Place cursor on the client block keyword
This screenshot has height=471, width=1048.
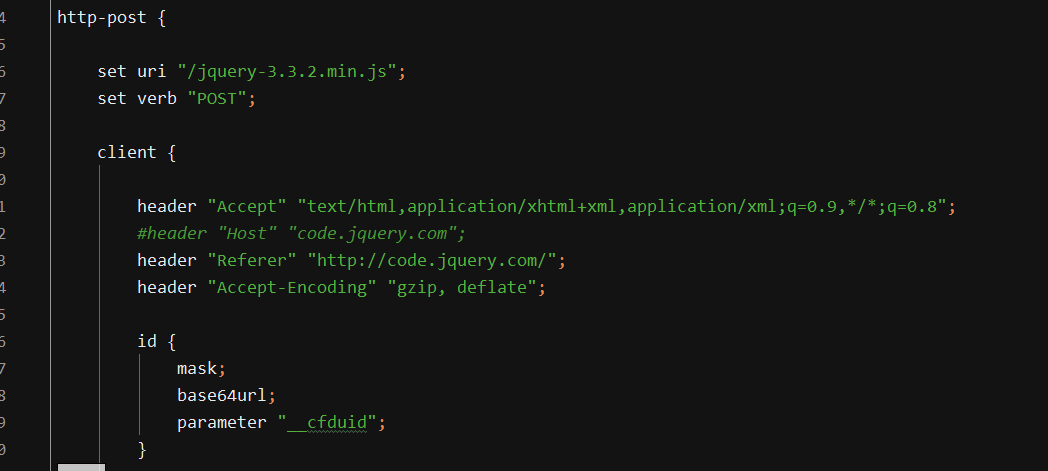127,152
